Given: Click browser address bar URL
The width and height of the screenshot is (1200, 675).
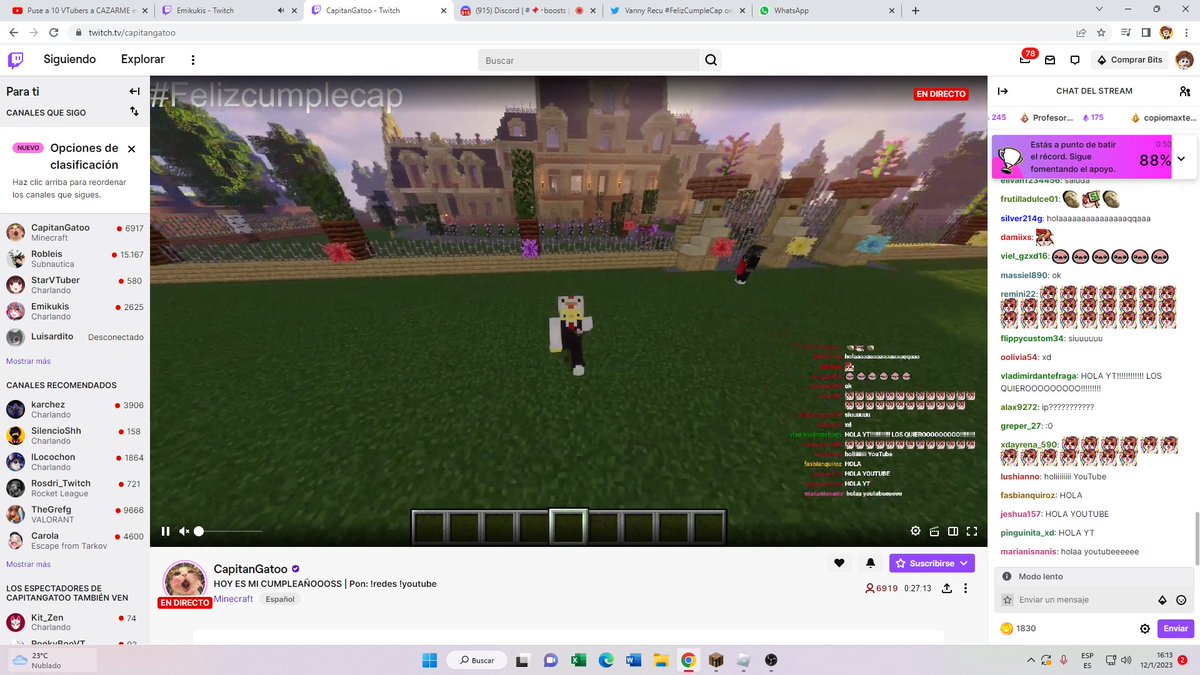Looking at the screenshot, I should coord(132,32).
